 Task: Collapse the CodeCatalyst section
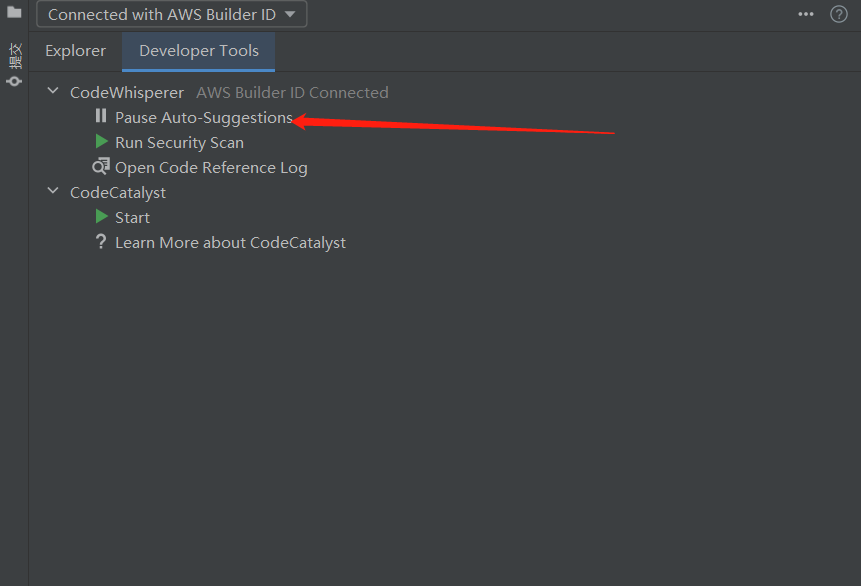pos(52,190)
